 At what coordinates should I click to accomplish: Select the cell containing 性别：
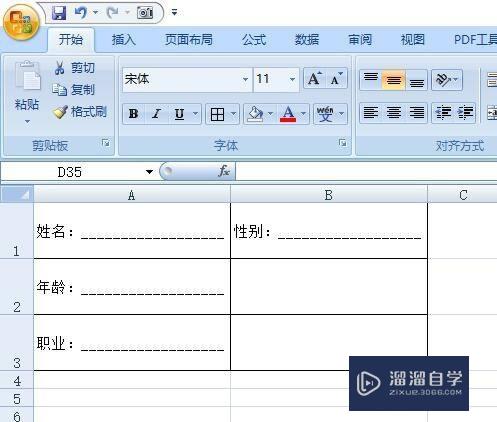[329, 231]
